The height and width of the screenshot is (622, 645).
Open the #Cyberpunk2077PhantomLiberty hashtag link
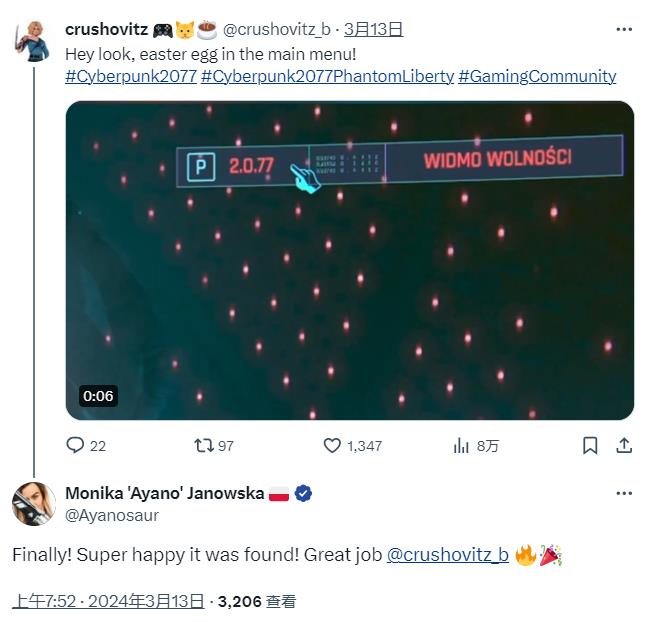[327, 76]
